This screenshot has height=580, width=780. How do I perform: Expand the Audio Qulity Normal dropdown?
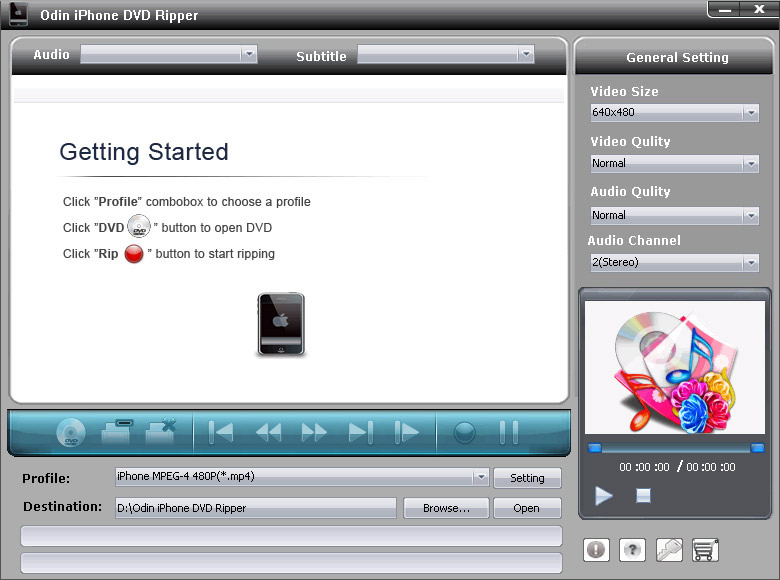675,216
